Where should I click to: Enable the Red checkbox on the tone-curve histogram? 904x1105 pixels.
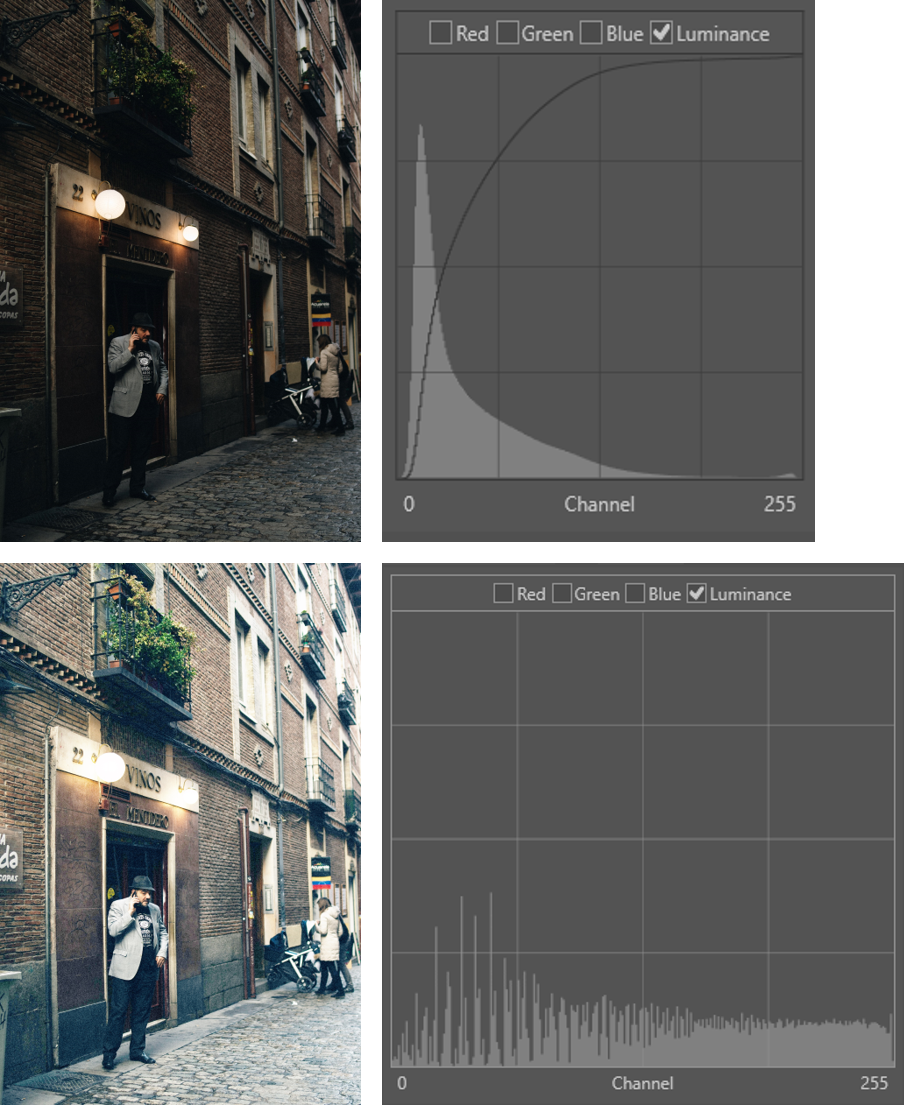pyautogui.click(x=440, y=33)
